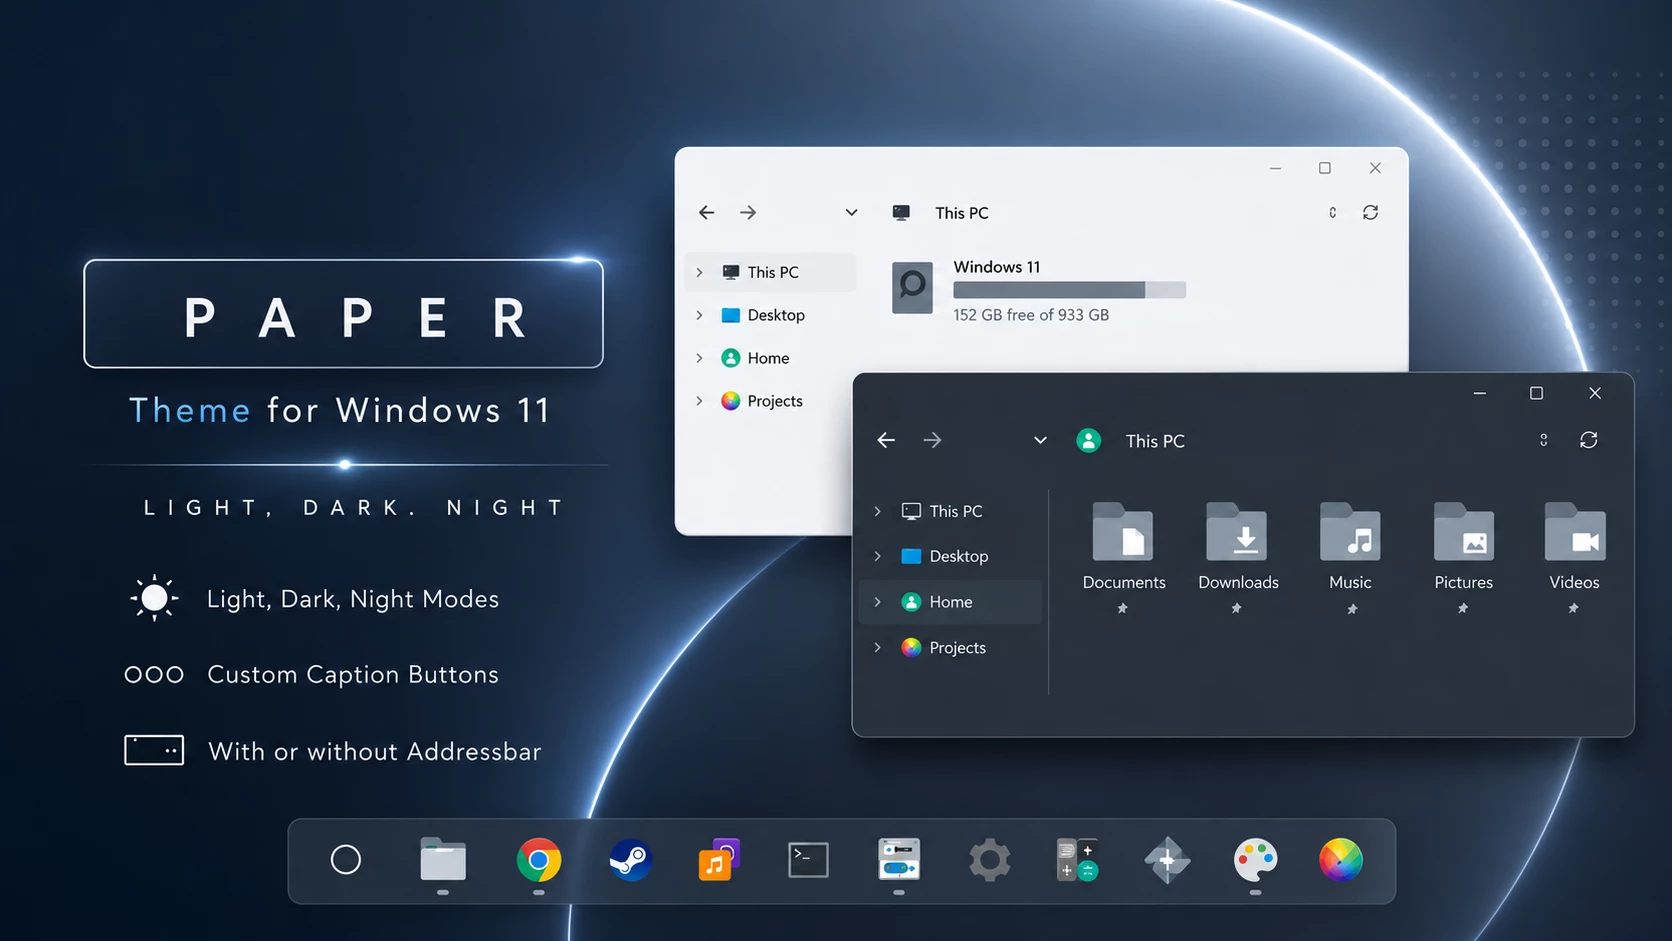This screenshot has height=941, width=1672.
Task: Expand Desktop node in dark window sidebar
Action: [x=878, y=556]
